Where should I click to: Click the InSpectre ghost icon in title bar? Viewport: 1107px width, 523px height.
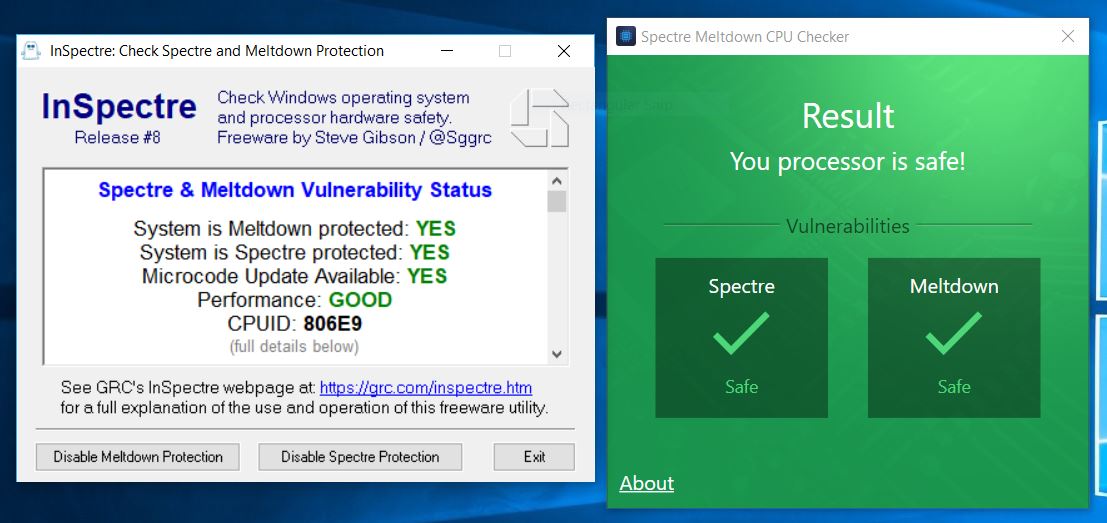pyautogui.click(x=31, y=51)
